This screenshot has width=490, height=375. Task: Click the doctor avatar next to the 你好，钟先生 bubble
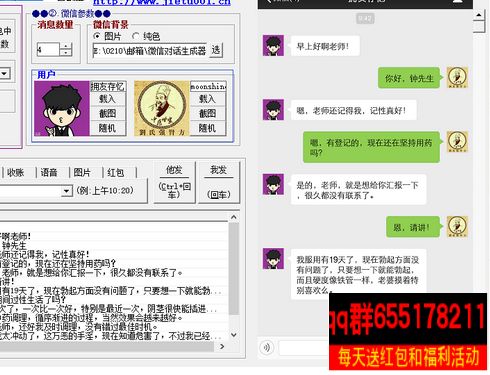coord(457,77)
